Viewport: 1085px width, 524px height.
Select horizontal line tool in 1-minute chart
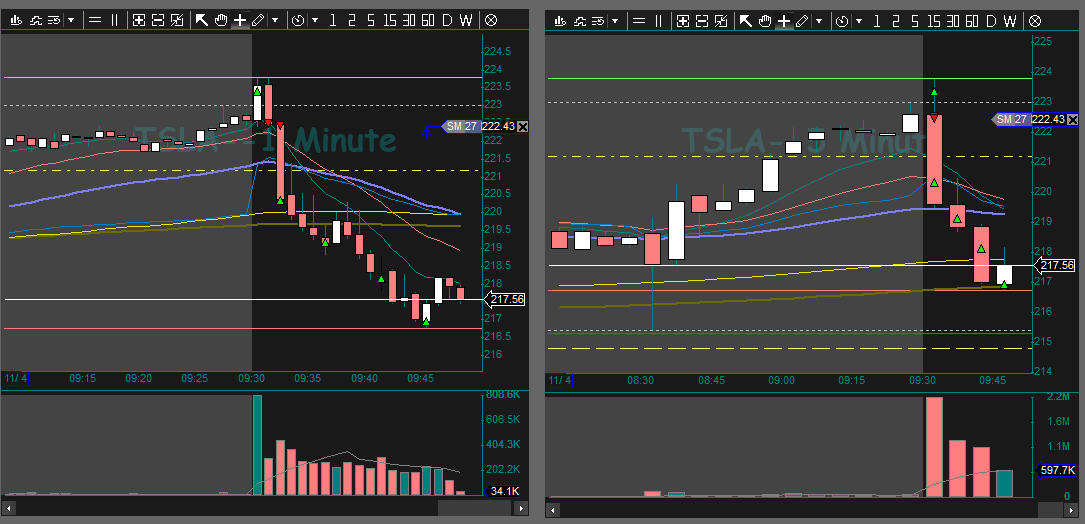(95, 20)
